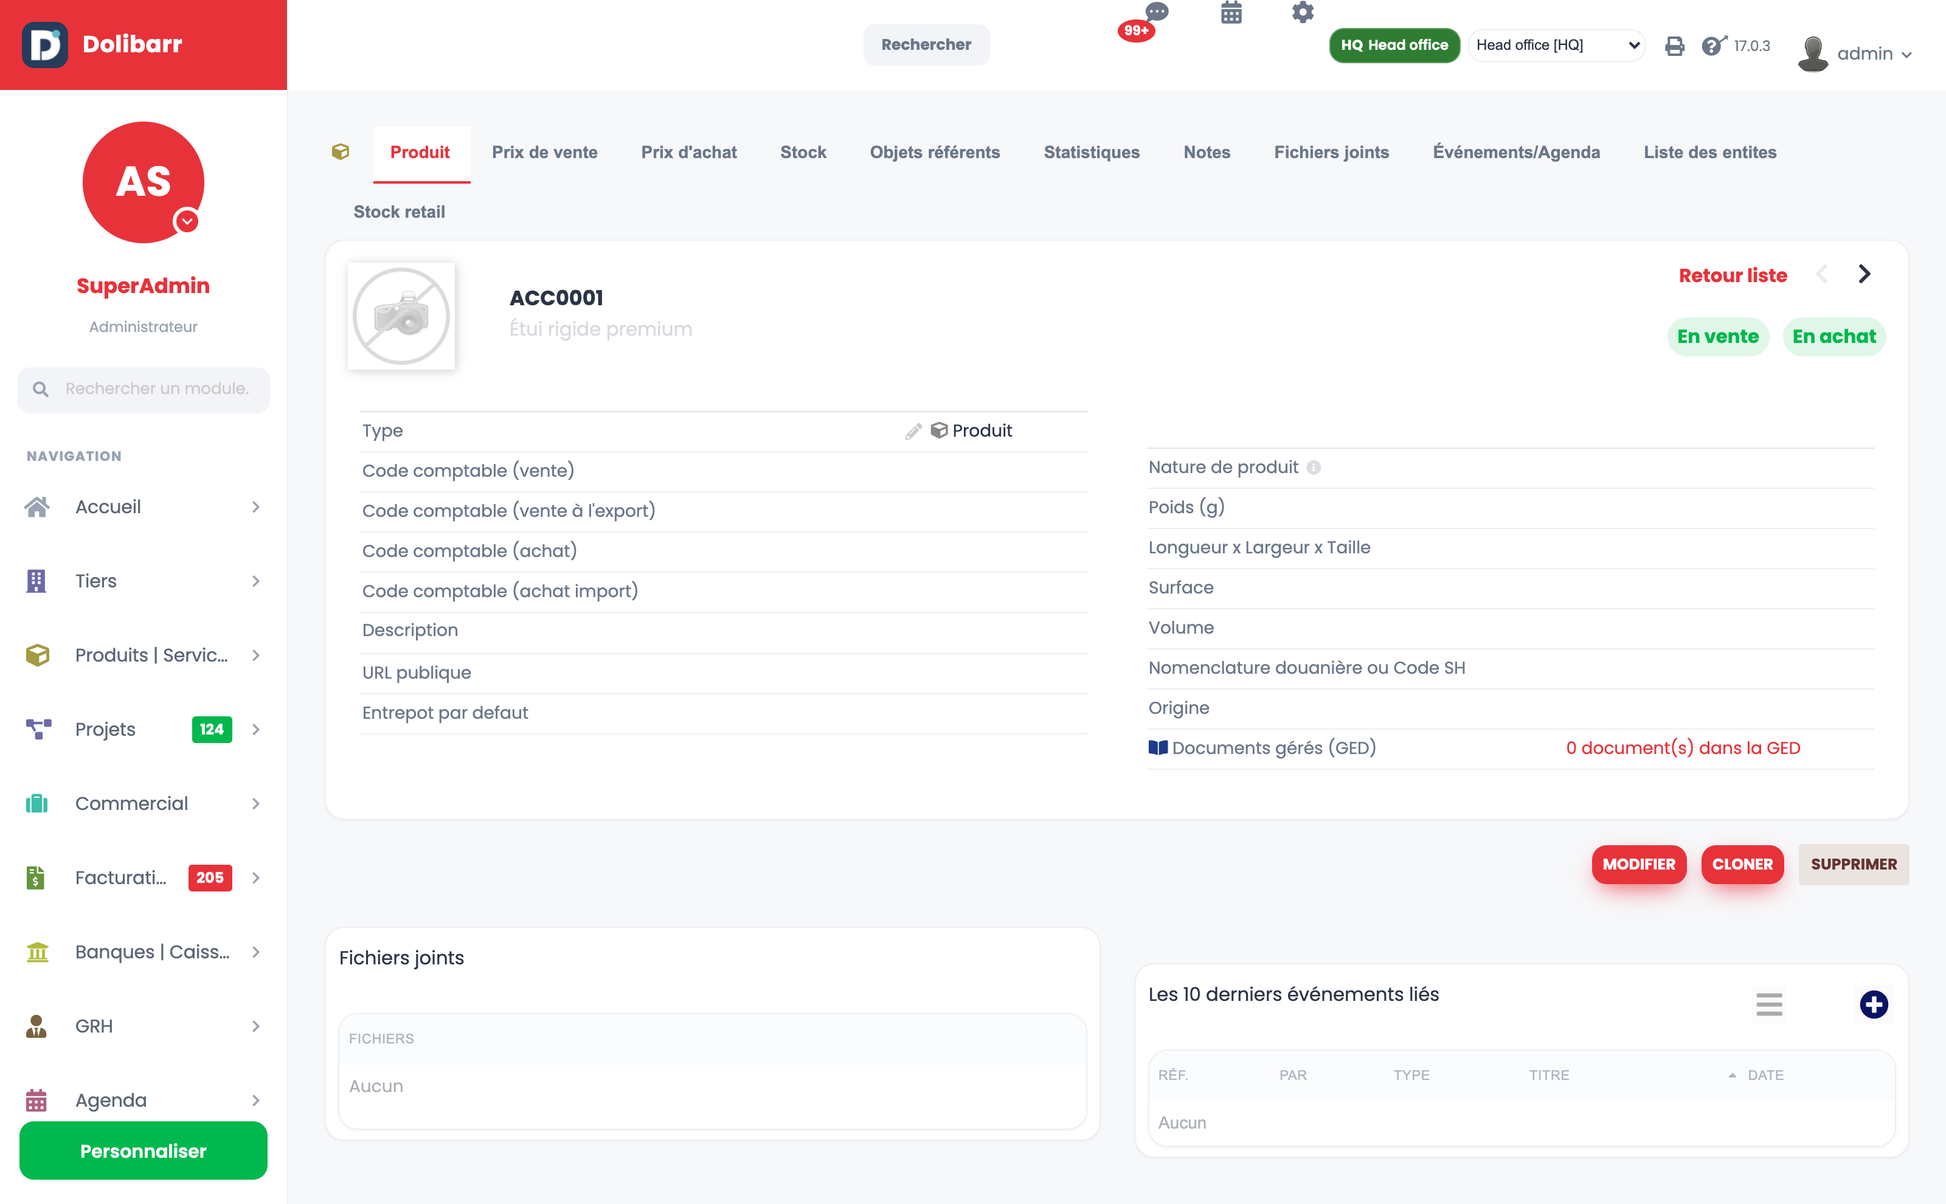1946x1204 pixels.
Task: Click the product photo placeholder thumbnail
Action: pyautogui.click(x=401, y=316)
